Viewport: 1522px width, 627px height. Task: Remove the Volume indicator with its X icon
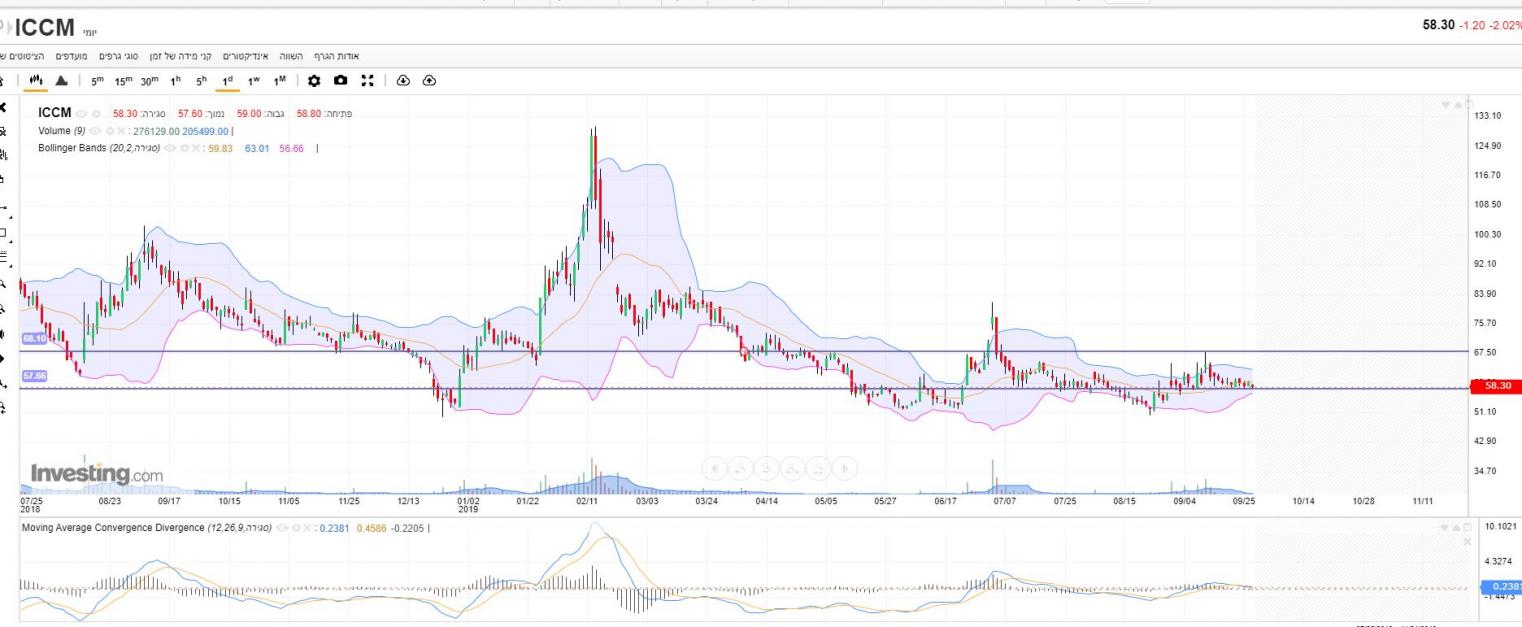121,131
